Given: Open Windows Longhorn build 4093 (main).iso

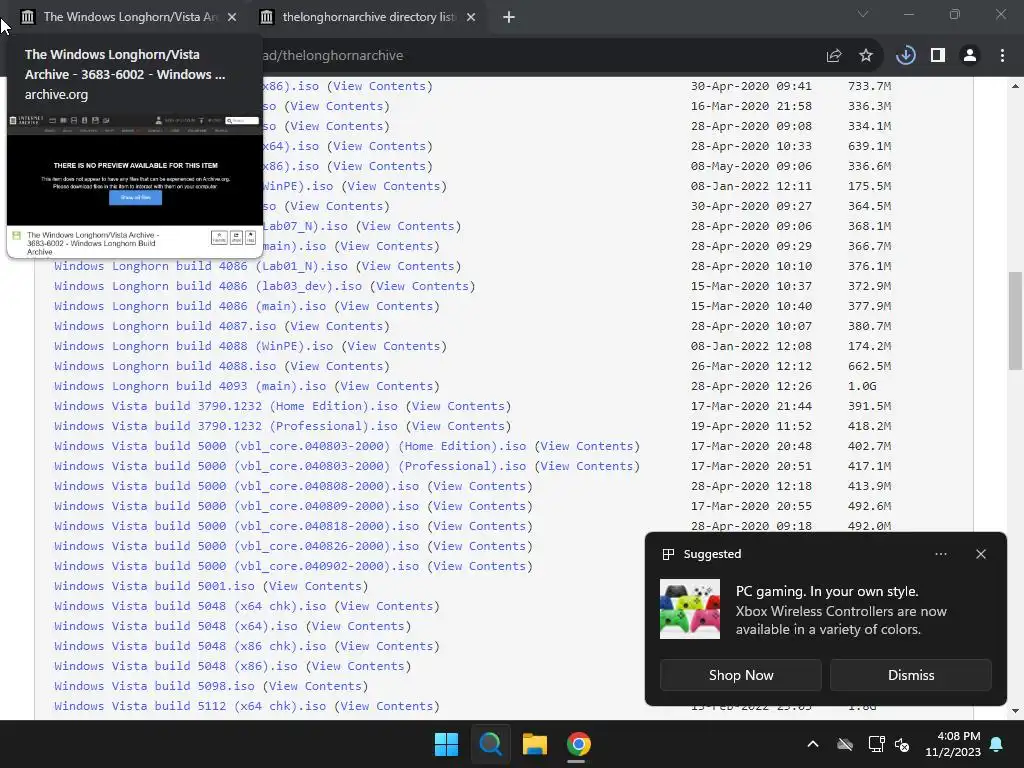Looking at the screenshot, I should [x=190, y=386].
